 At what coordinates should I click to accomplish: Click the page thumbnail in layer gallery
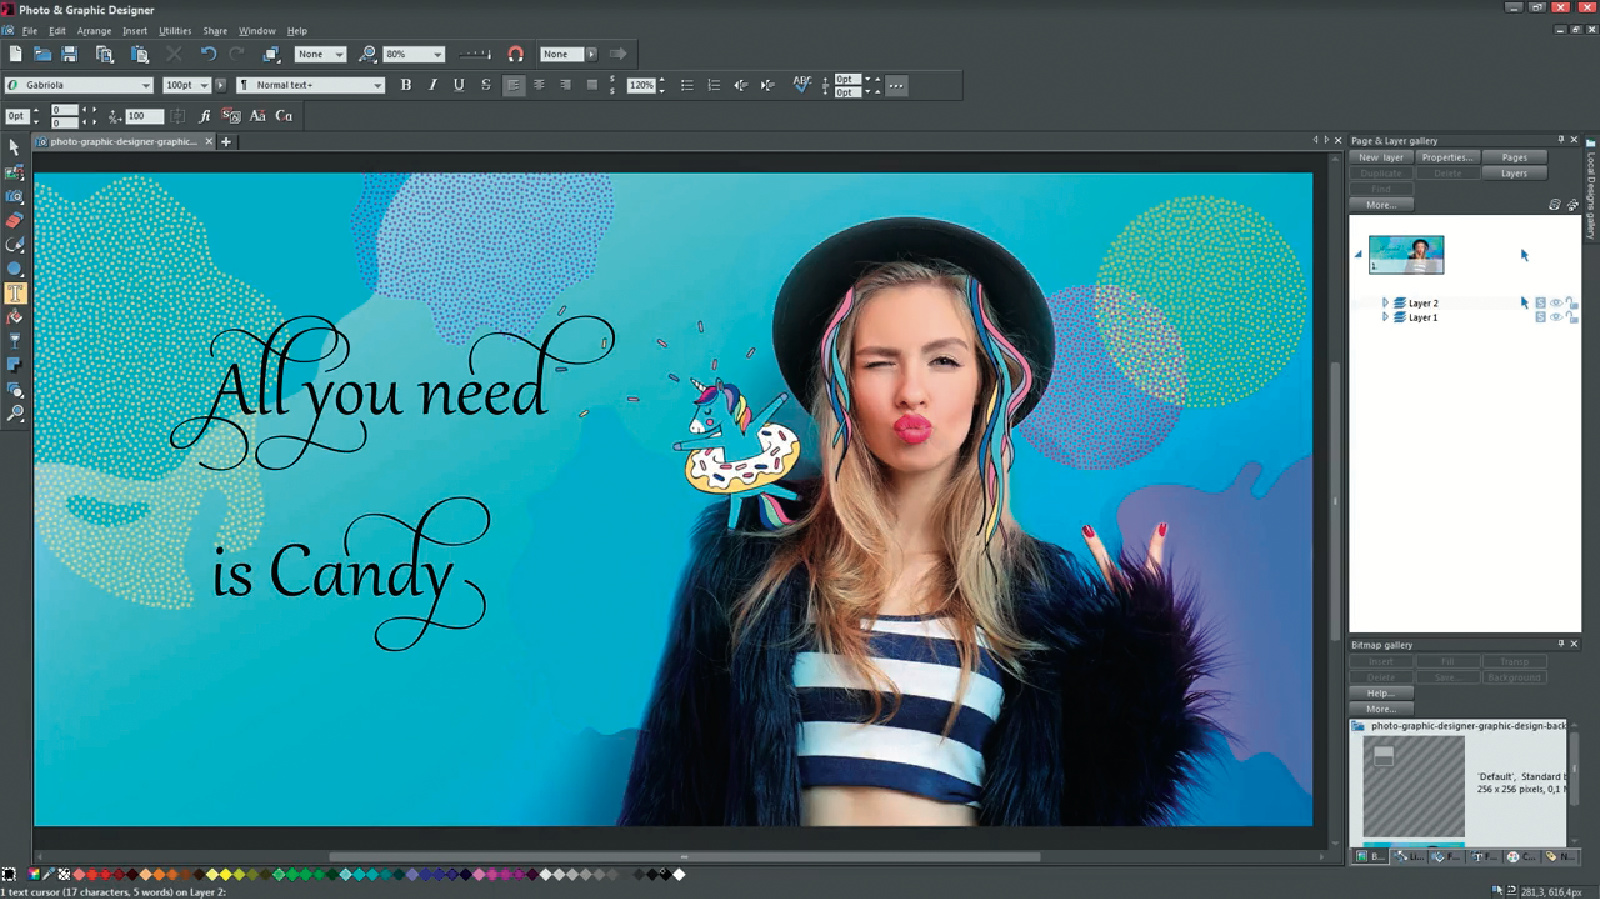pyautogui.click(x=1406, y=255)
